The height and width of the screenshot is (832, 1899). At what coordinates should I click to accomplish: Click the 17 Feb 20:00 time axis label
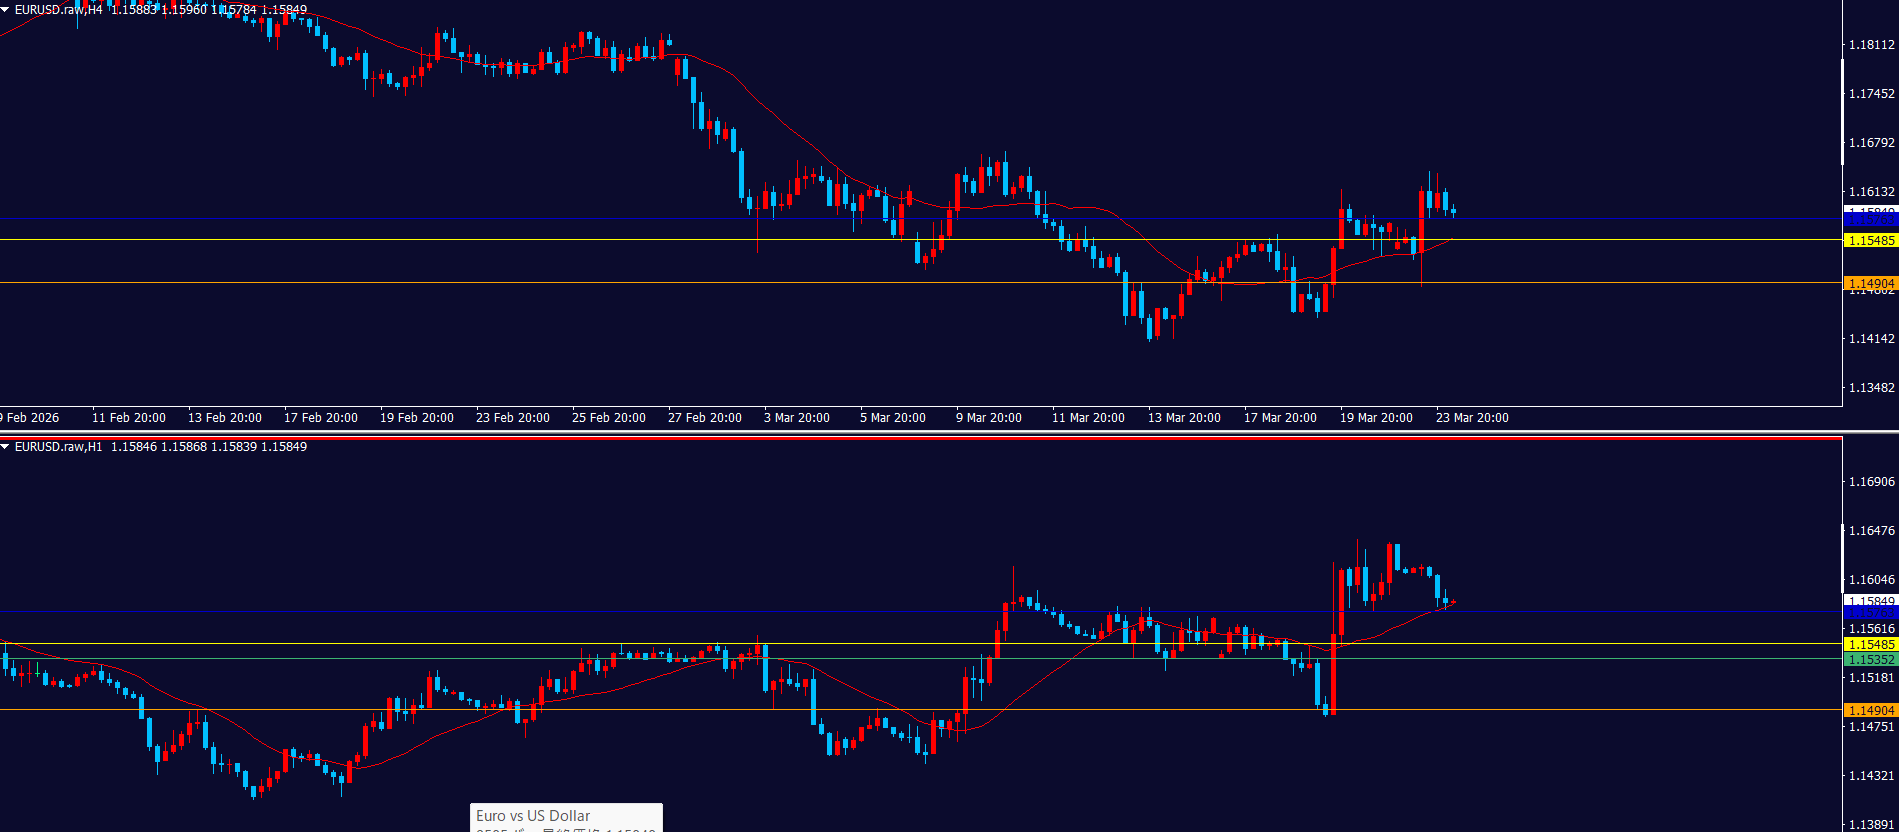pos(320,418)
